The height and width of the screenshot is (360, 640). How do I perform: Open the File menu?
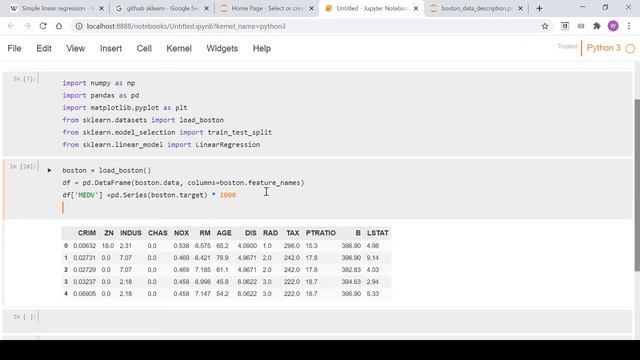point(14,49)
